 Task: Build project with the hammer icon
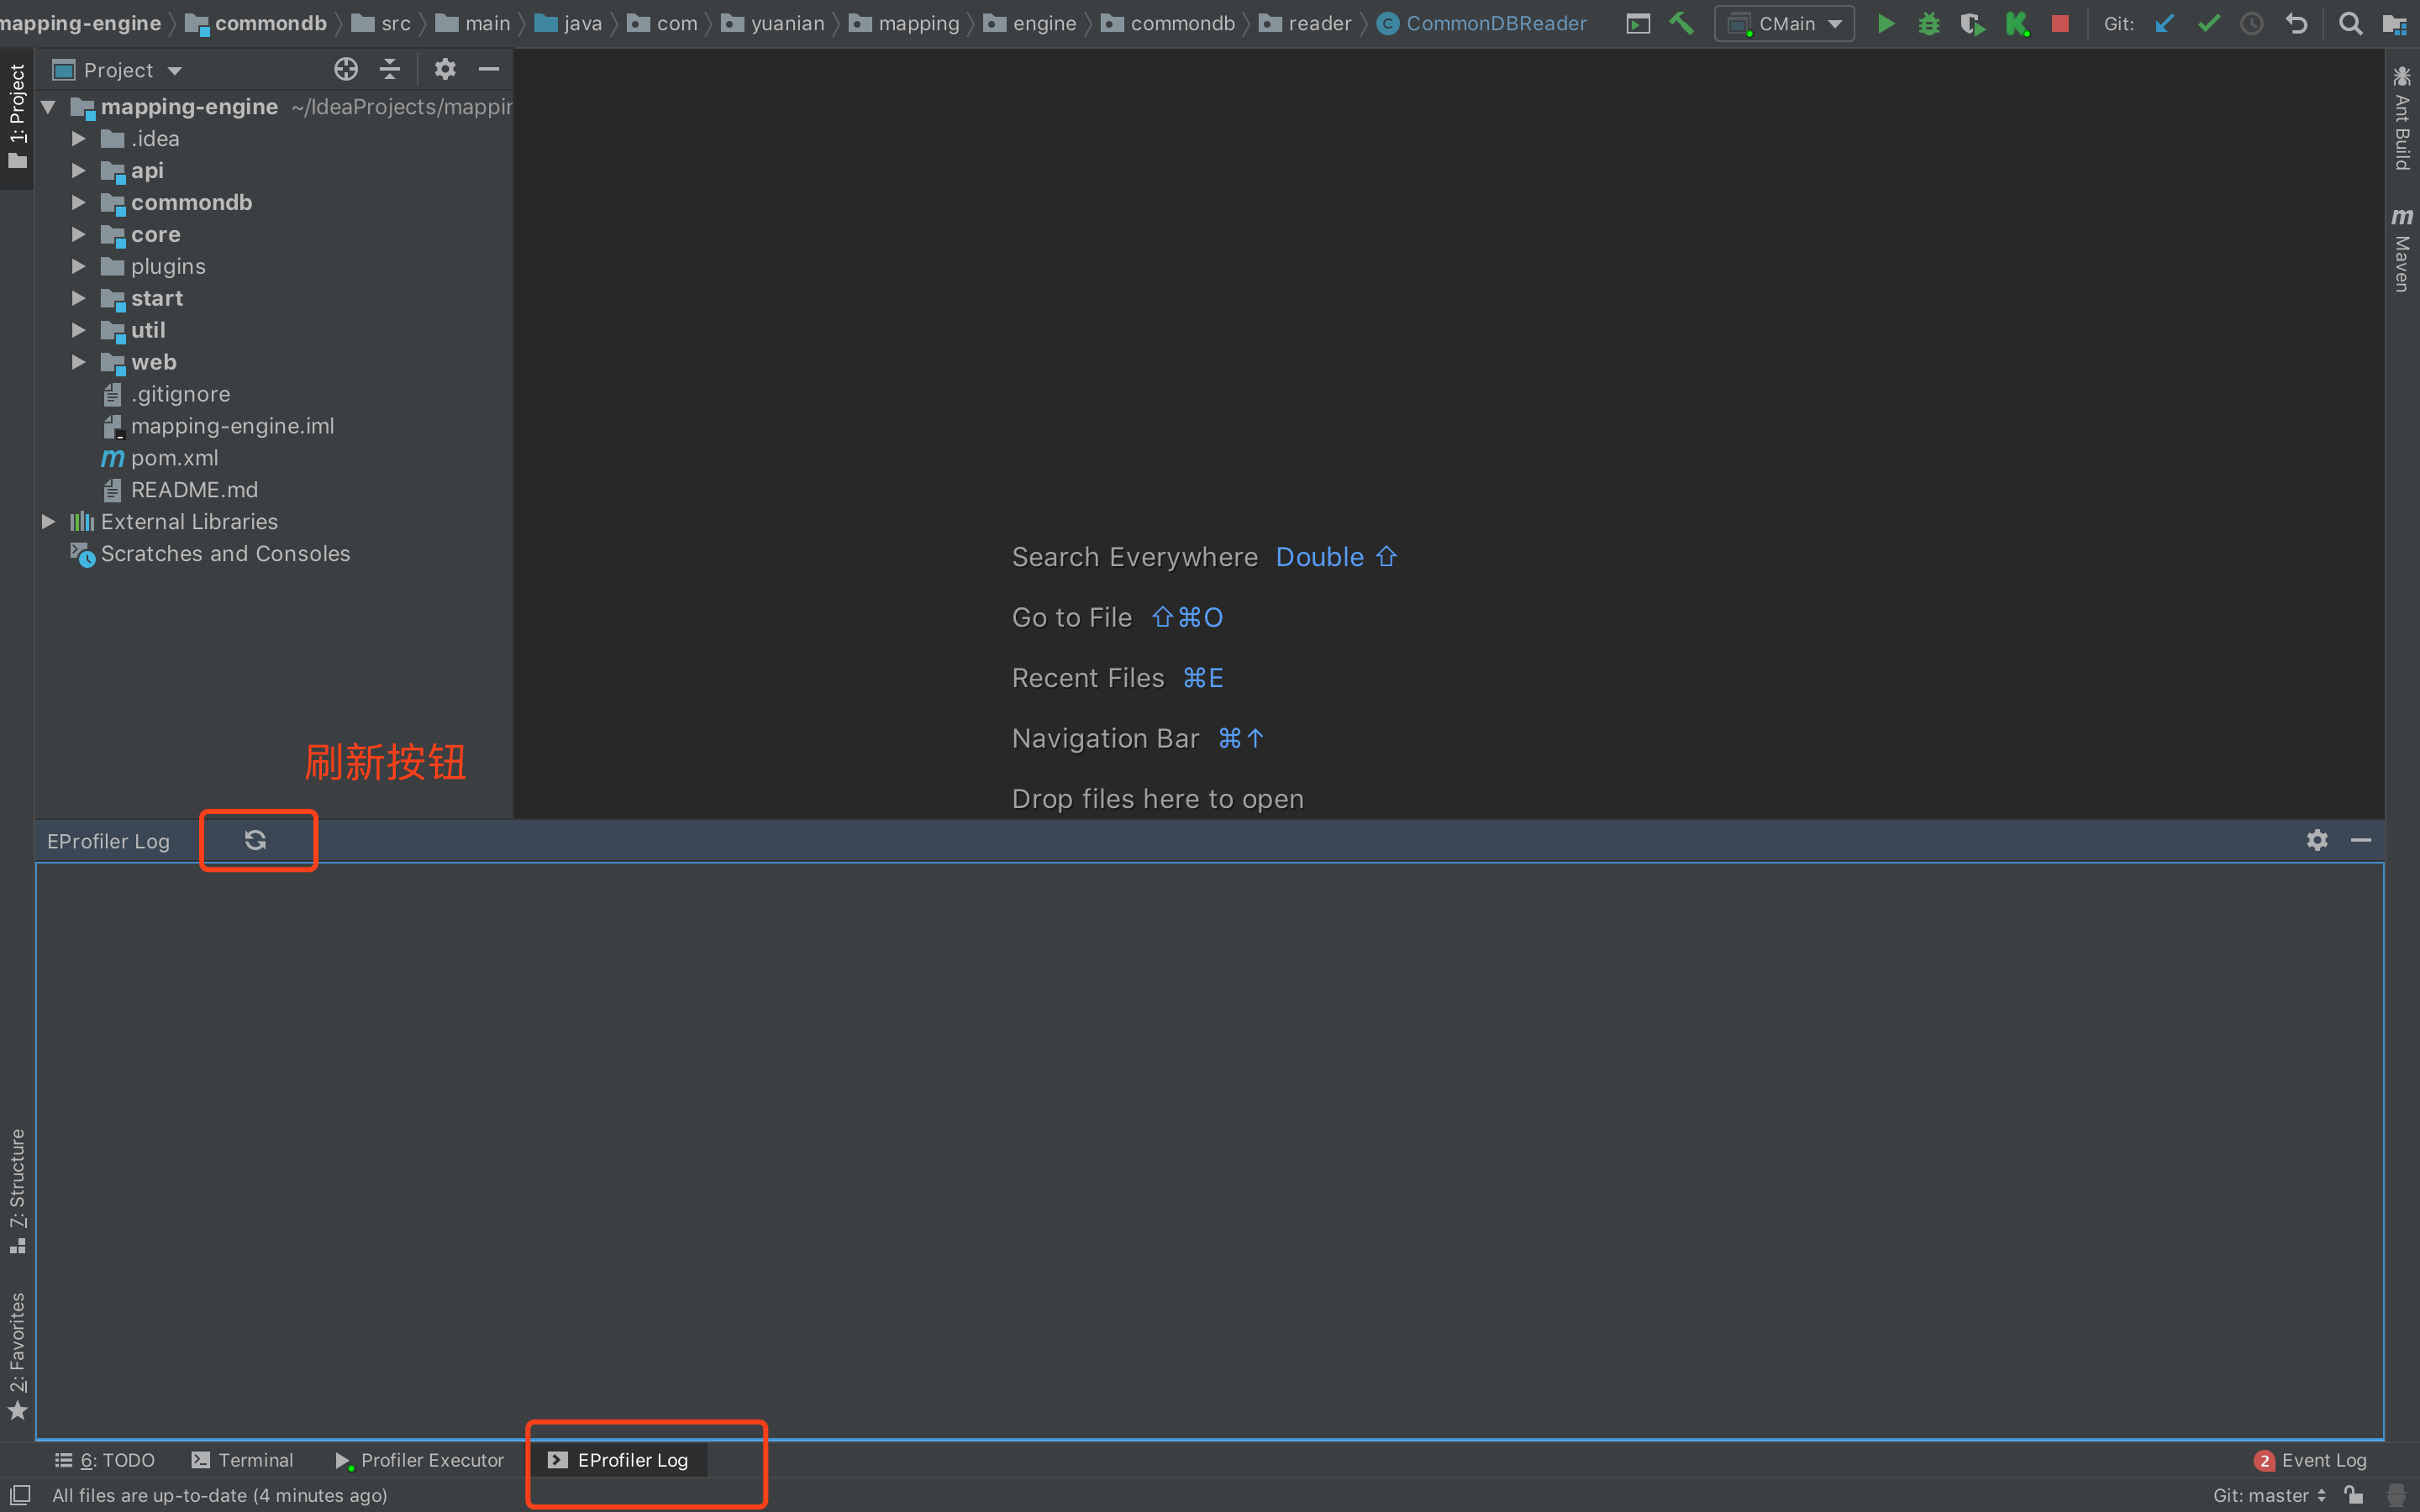click(1682, 23)
